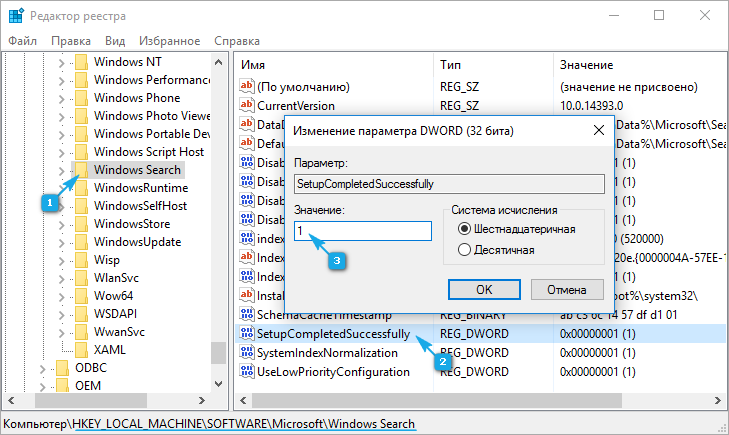The width and height of the screenshot is (729, 435).
Task: Click the folder icon of the XAML key
Action: 79,349
